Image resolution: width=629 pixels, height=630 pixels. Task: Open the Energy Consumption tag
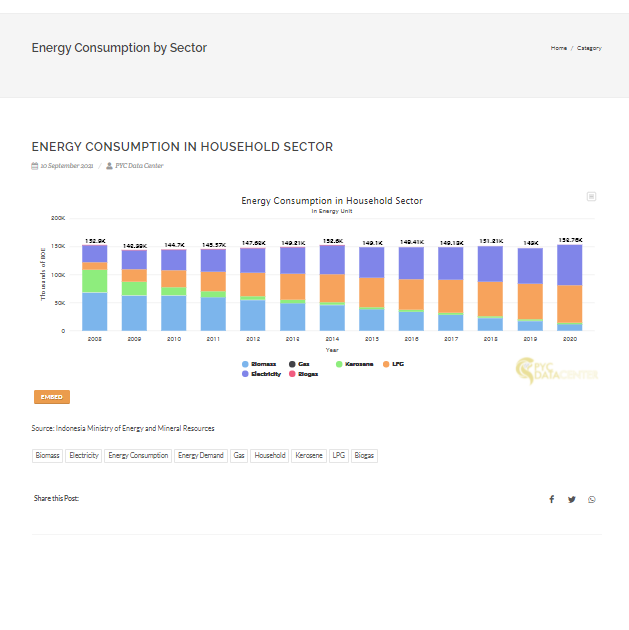[x=138, y=456]
